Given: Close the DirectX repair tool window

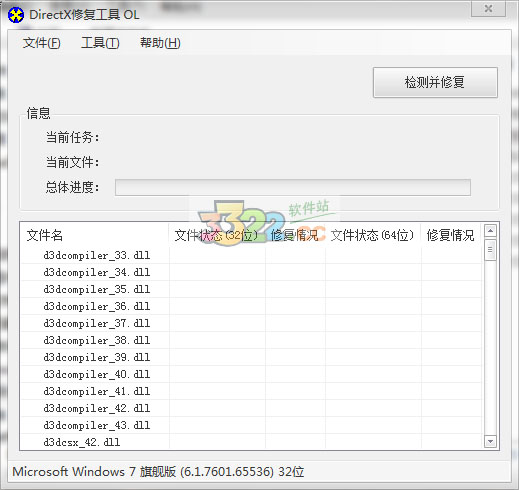Looking at the screenshot, I should click(x=488, y=8).
